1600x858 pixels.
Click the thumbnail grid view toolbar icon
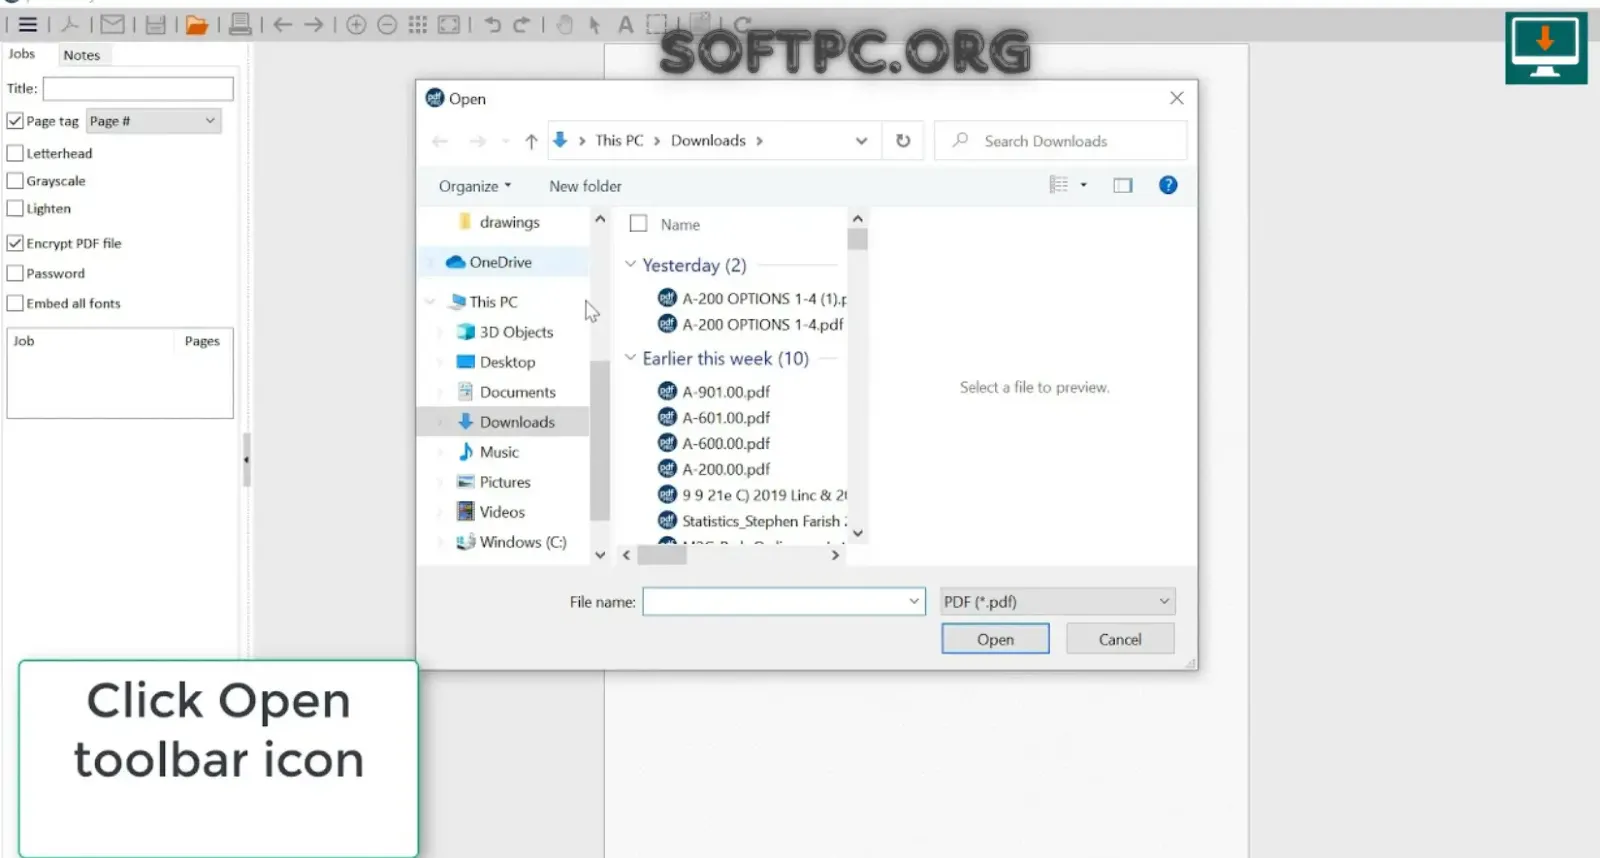pos(418,25)
